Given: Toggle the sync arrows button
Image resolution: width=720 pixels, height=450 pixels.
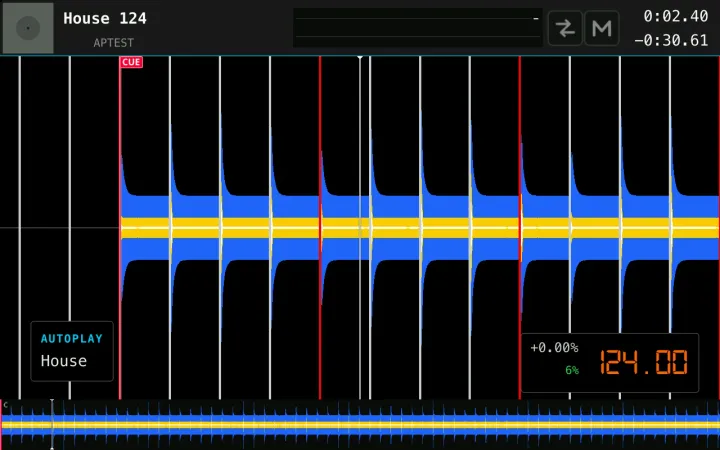Looking at the screenshot, I should [565, 28].
